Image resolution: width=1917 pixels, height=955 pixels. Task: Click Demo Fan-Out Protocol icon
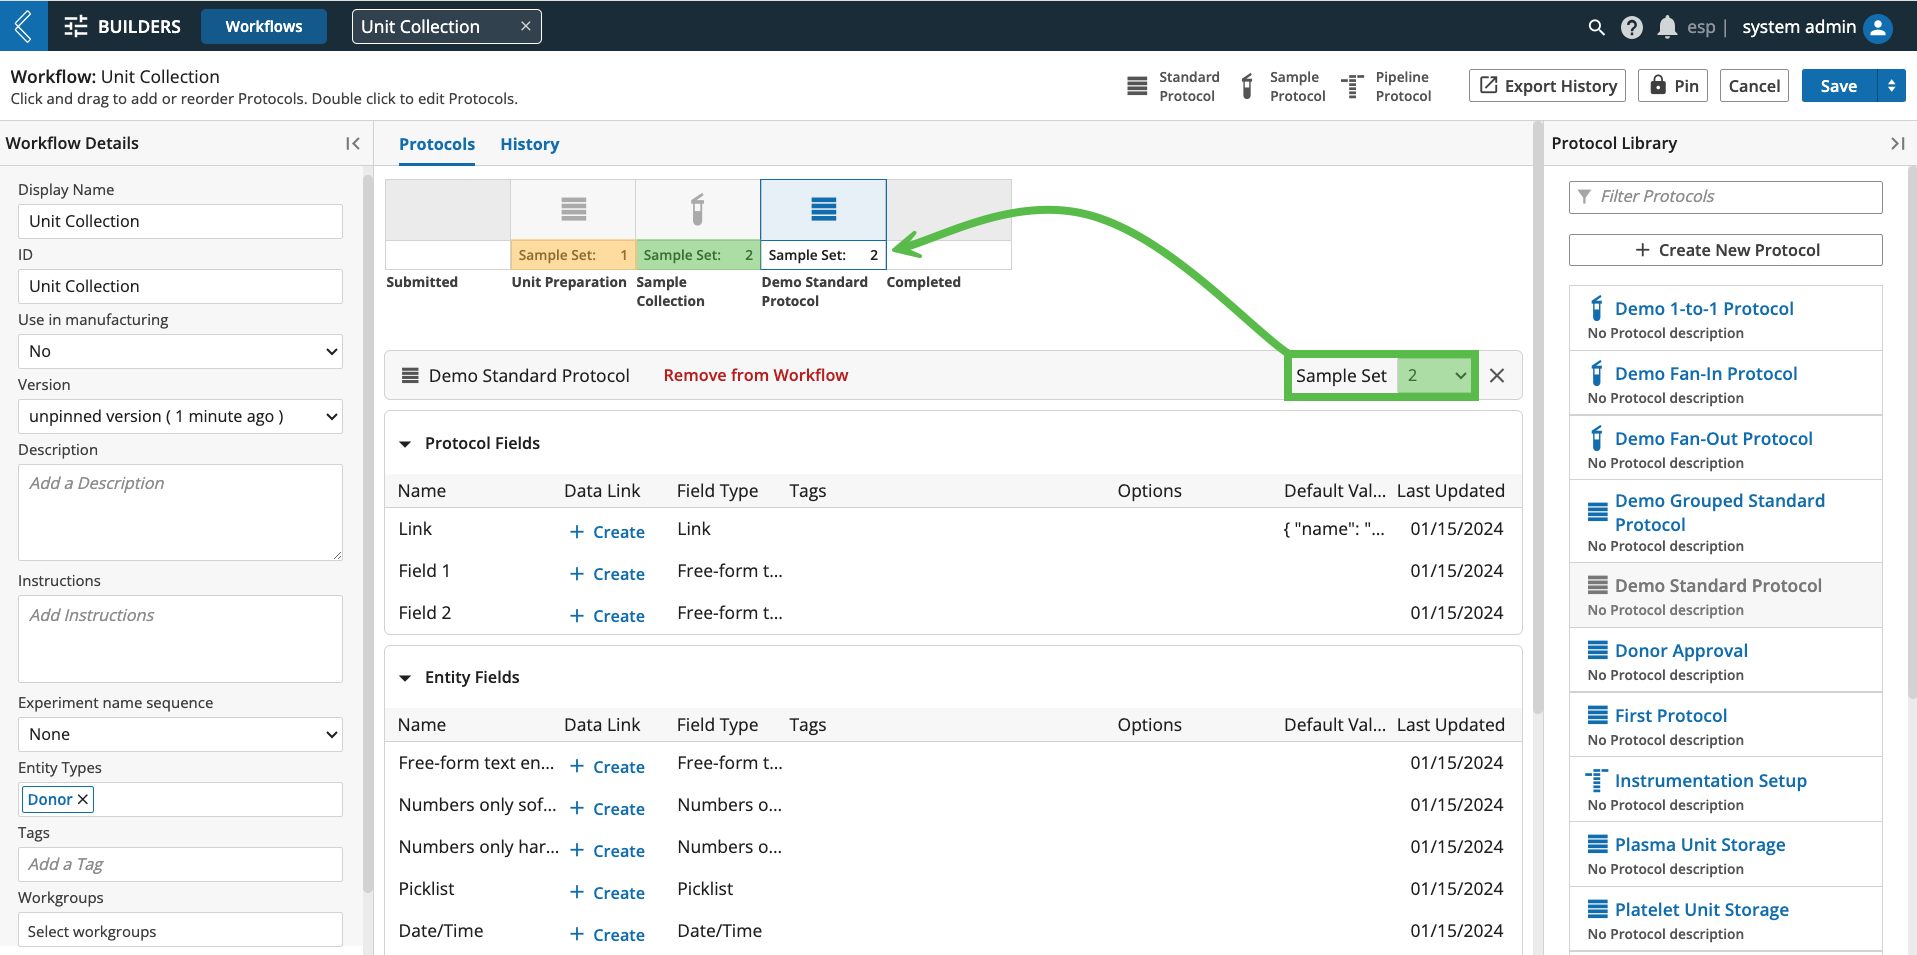click(x=1597, y=438)
